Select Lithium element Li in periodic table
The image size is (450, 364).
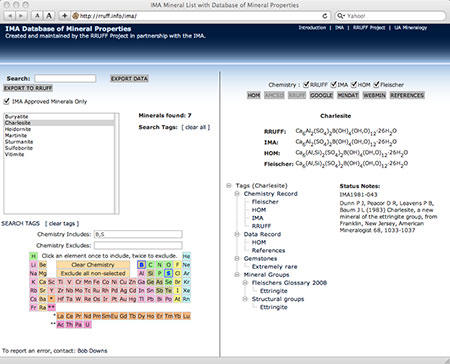(x=33, y=265)
